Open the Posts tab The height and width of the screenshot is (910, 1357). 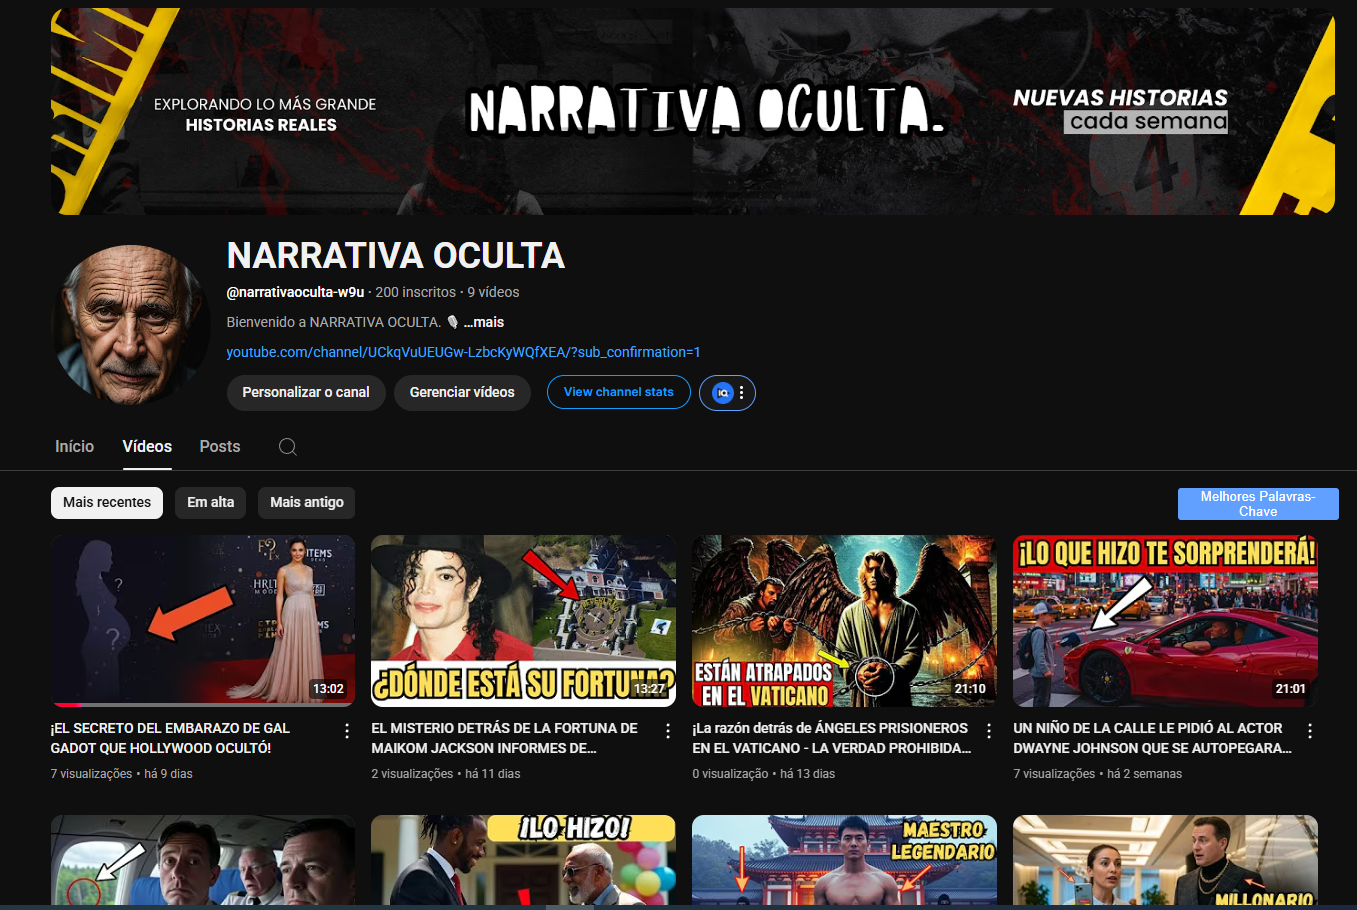tap(220, 447)
